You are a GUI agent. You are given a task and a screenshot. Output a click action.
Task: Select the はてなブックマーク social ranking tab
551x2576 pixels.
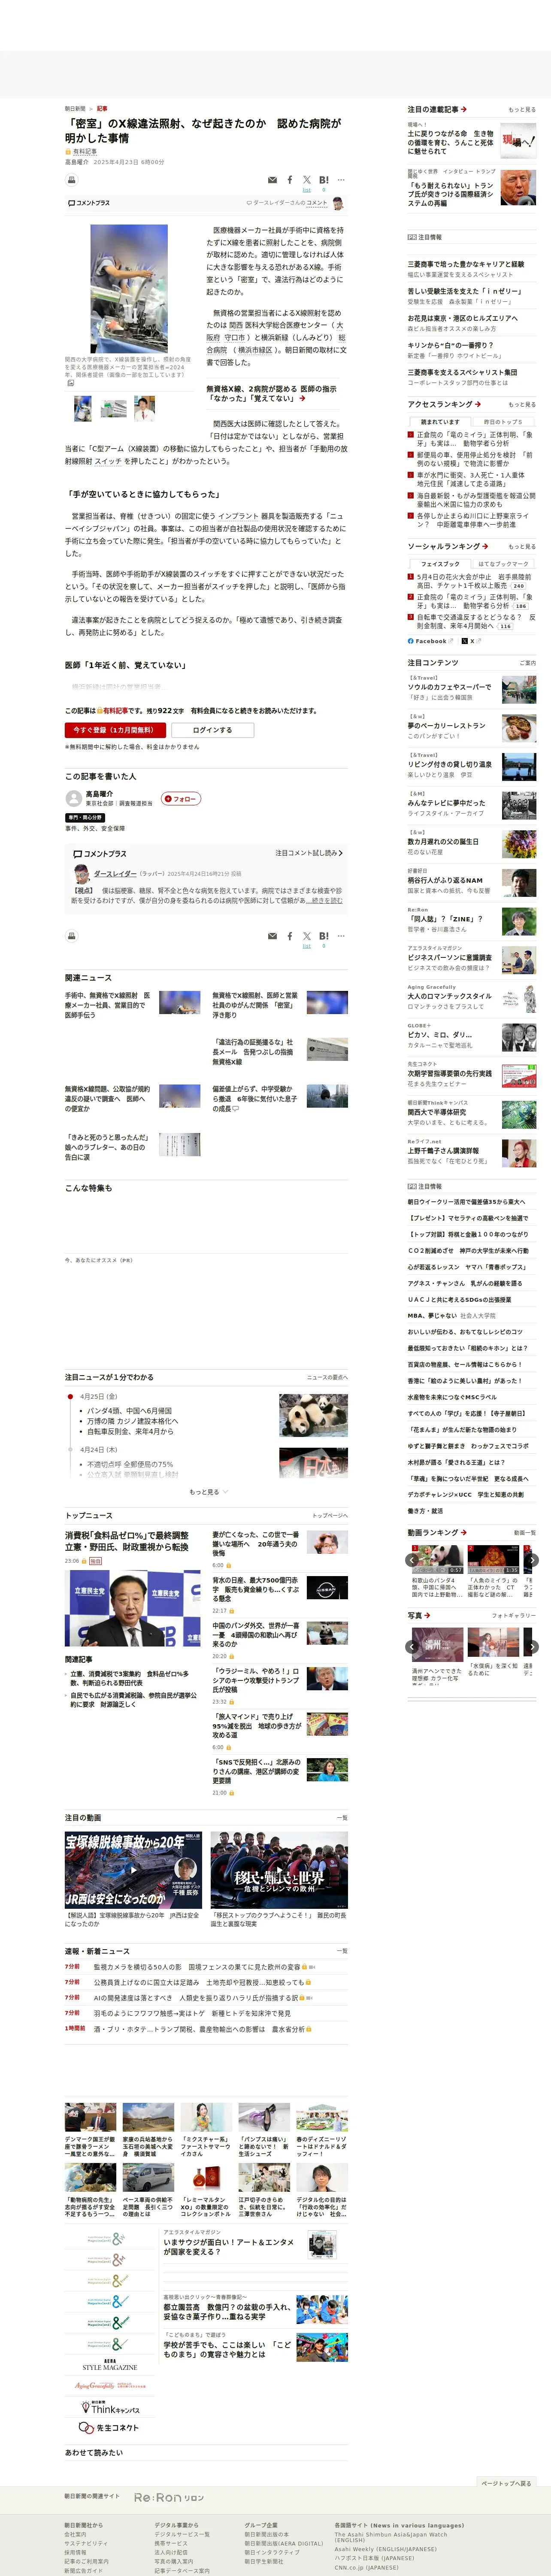504,564
